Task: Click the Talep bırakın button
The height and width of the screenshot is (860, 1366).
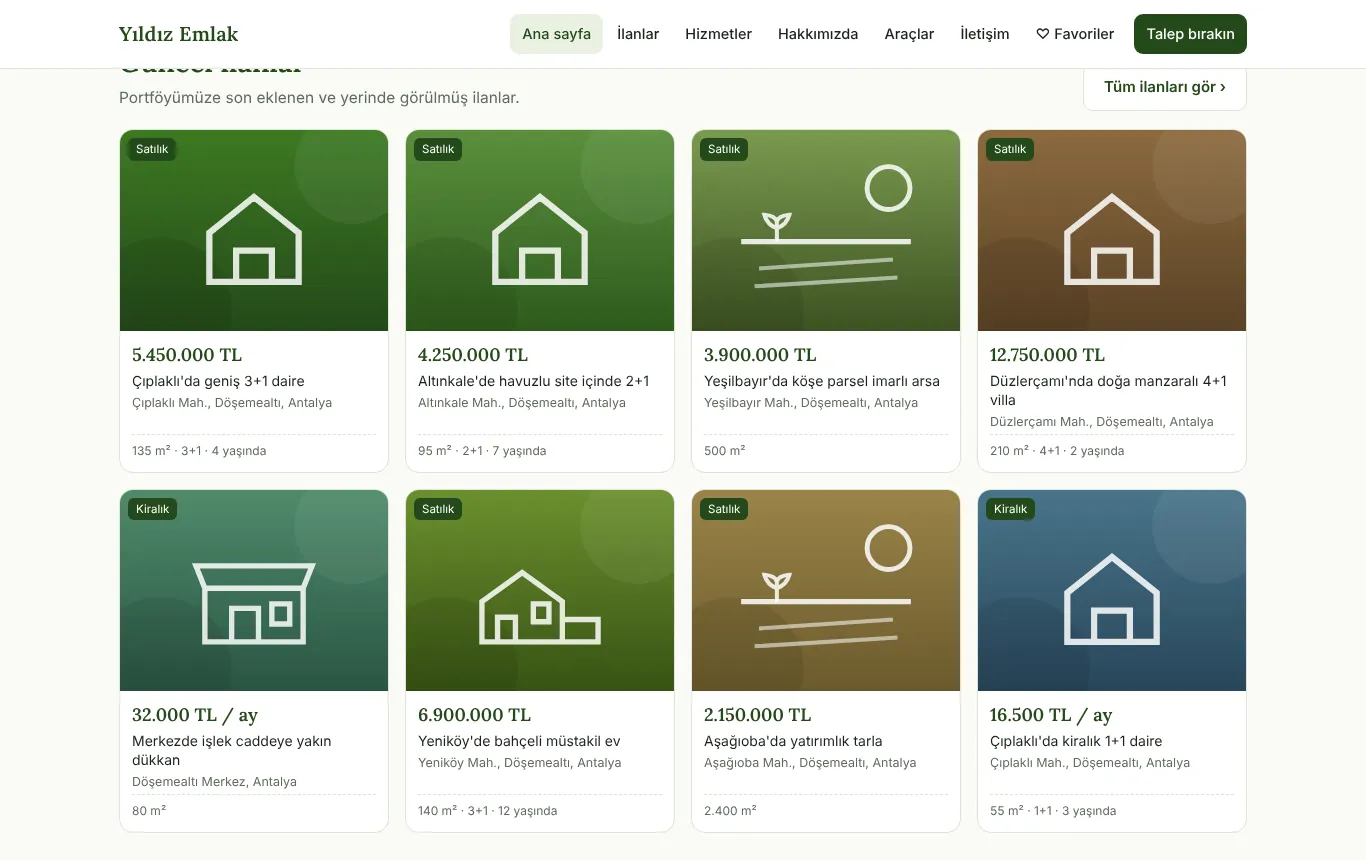Action: pyautogui.click(x=1190, y=34)
